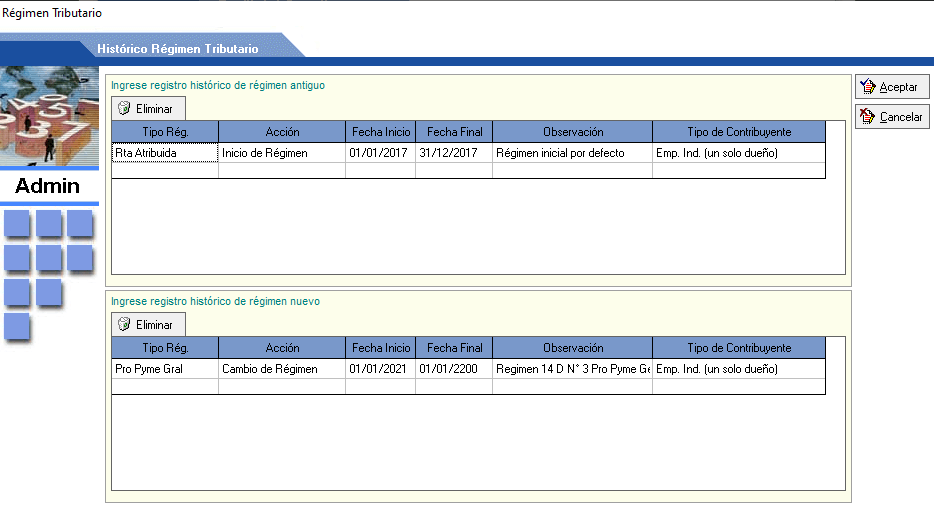Click Acción header in régimen nuevo table
Viewport: 934px width, 511px height.
pyautogui.click(x=282, y=348)
